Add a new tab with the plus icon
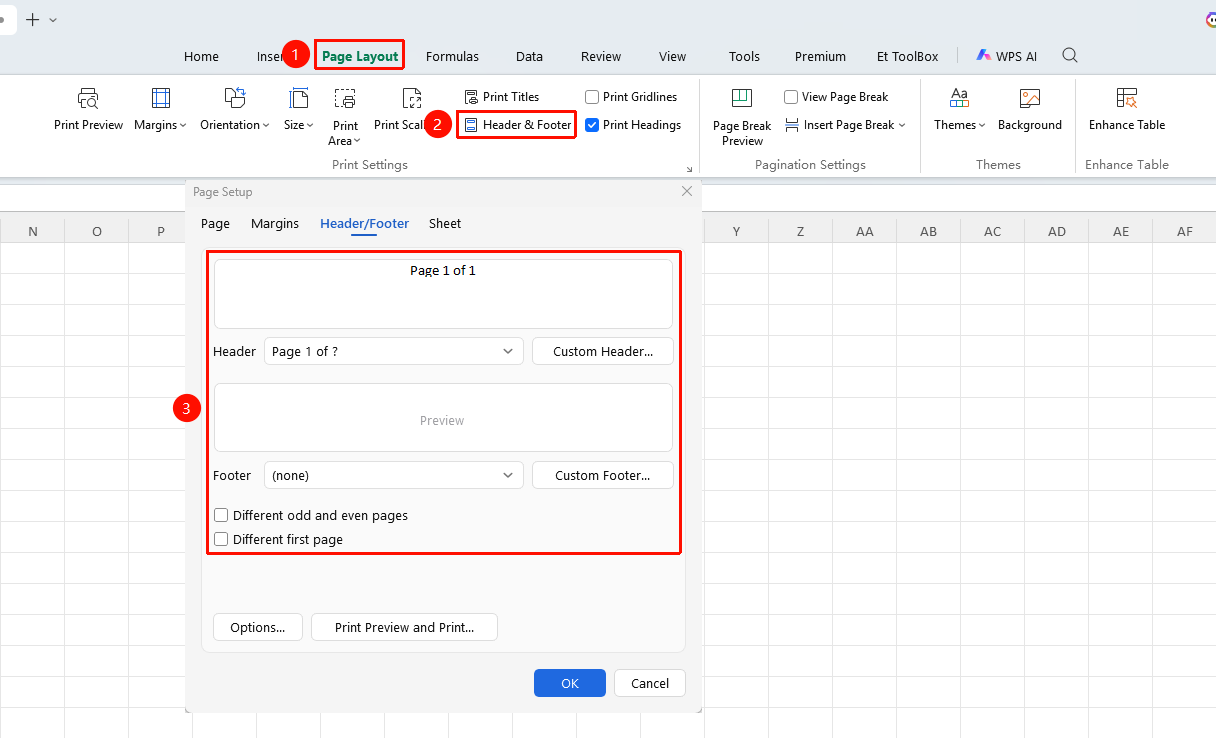This screenshot has height=738, width=1216. click(x=33, y=19)
